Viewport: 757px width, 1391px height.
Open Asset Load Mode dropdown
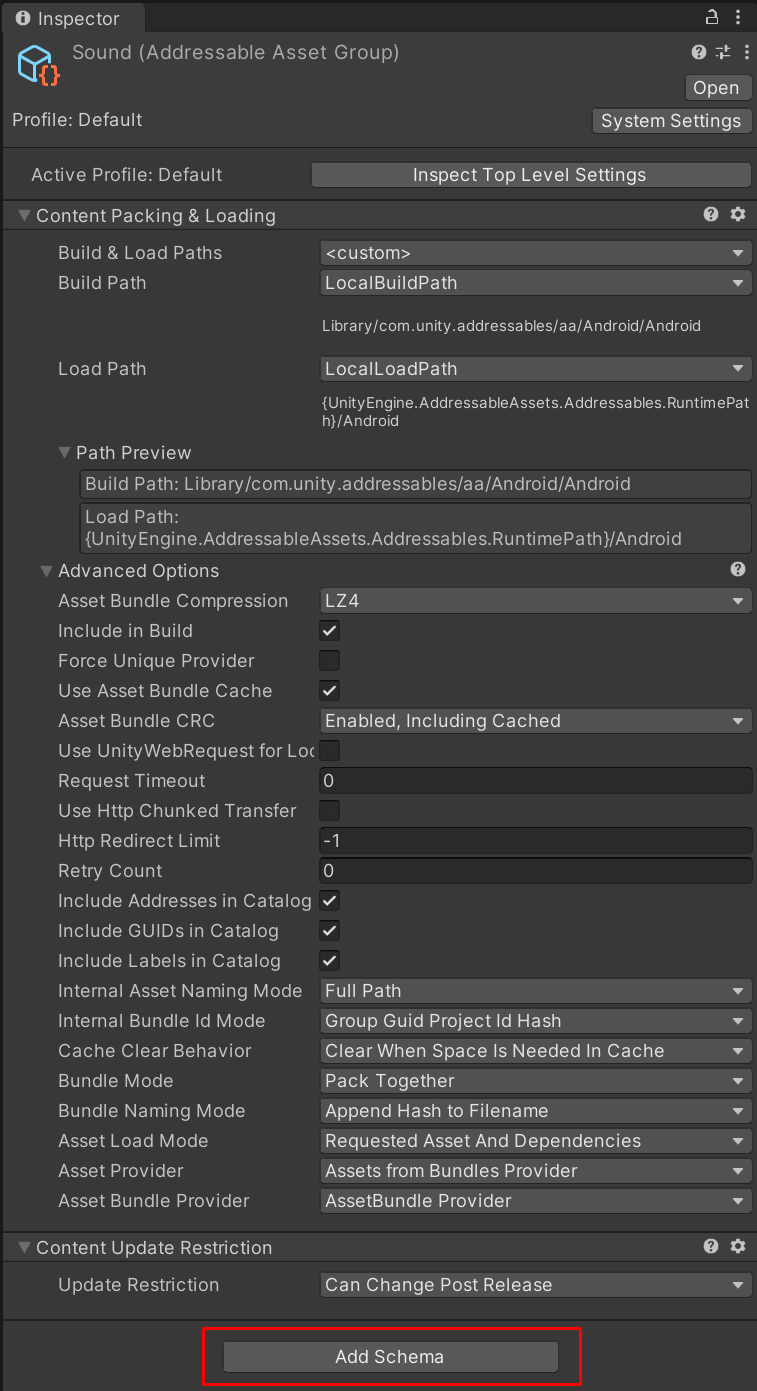(x=535, y=1141)
